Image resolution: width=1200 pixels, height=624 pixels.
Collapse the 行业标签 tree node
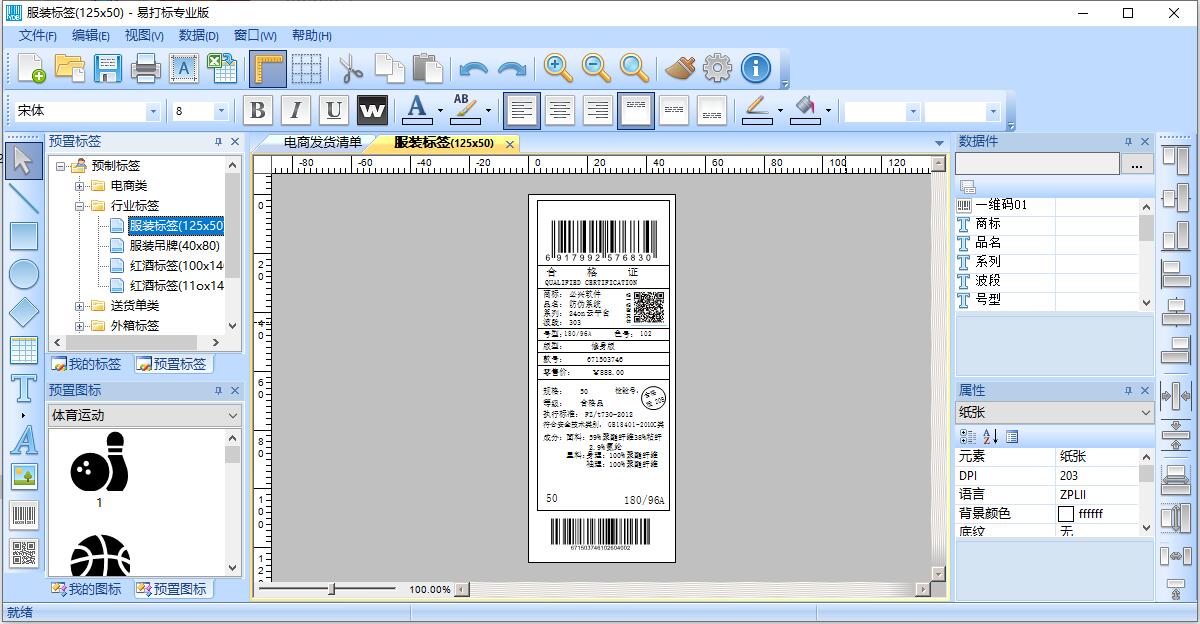80,206
